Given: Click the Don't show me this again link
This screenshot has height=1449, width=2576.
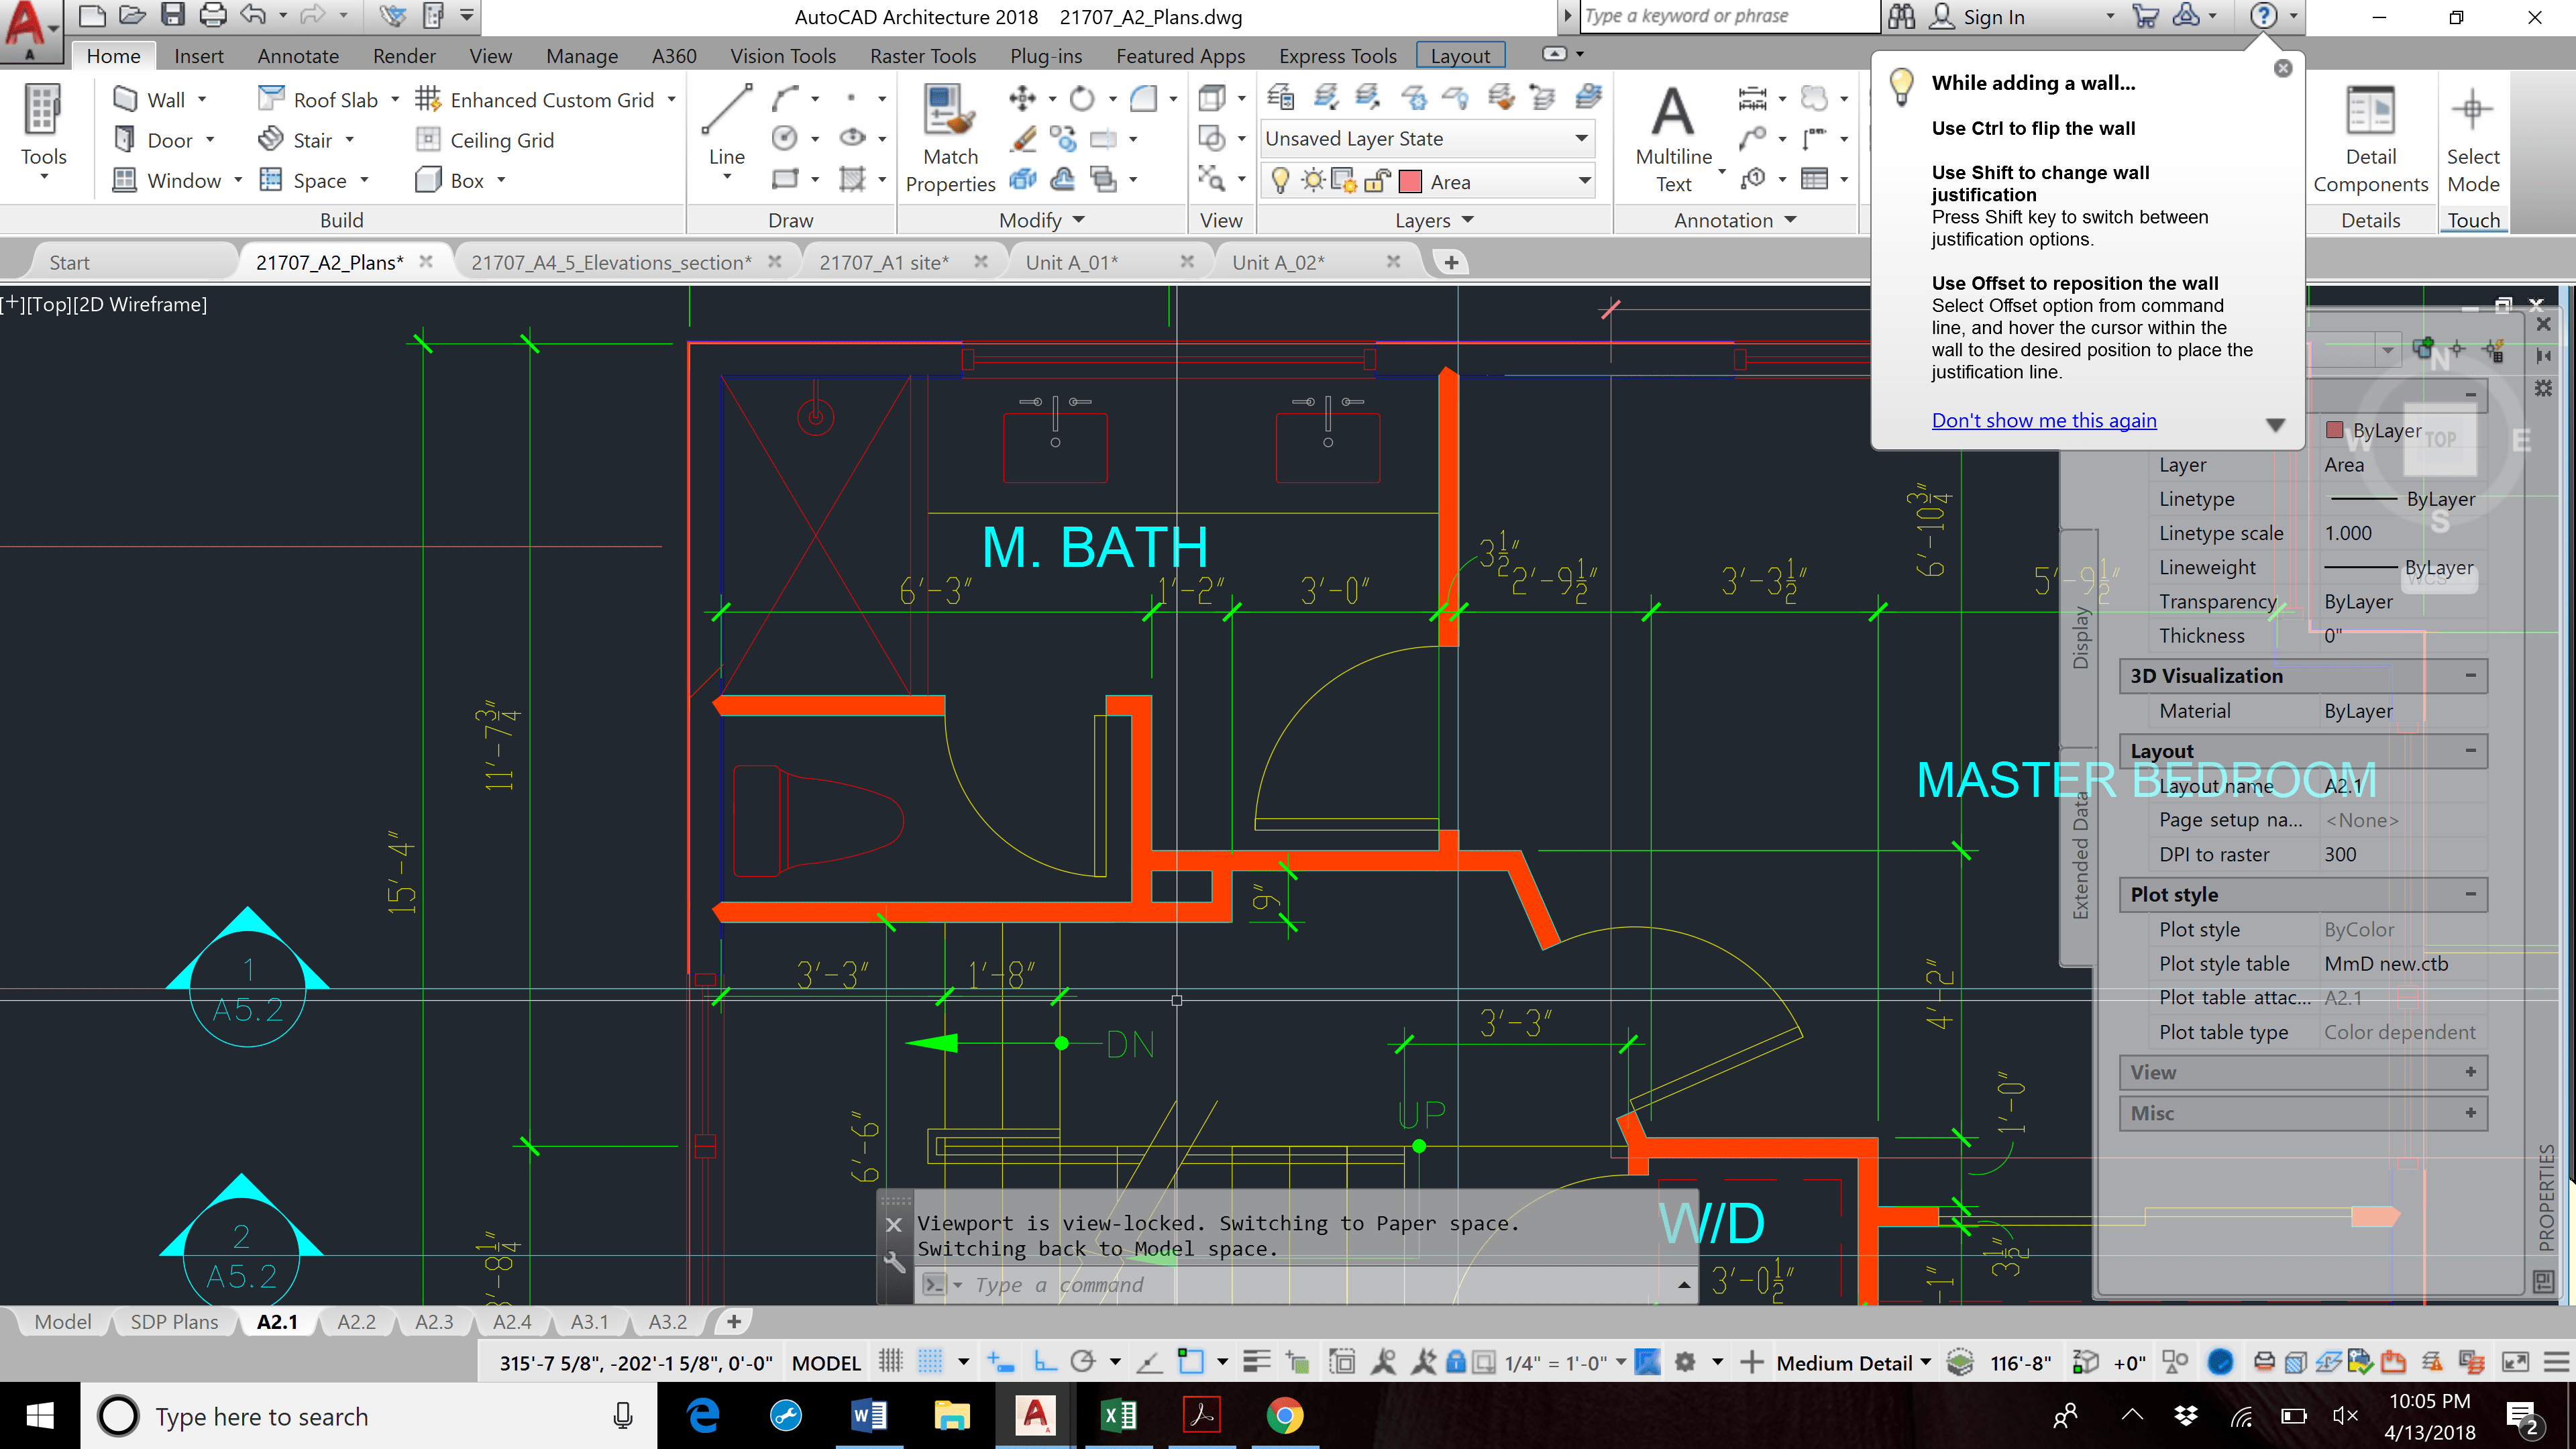Looking at the screenshot, I should [2044, 420].
